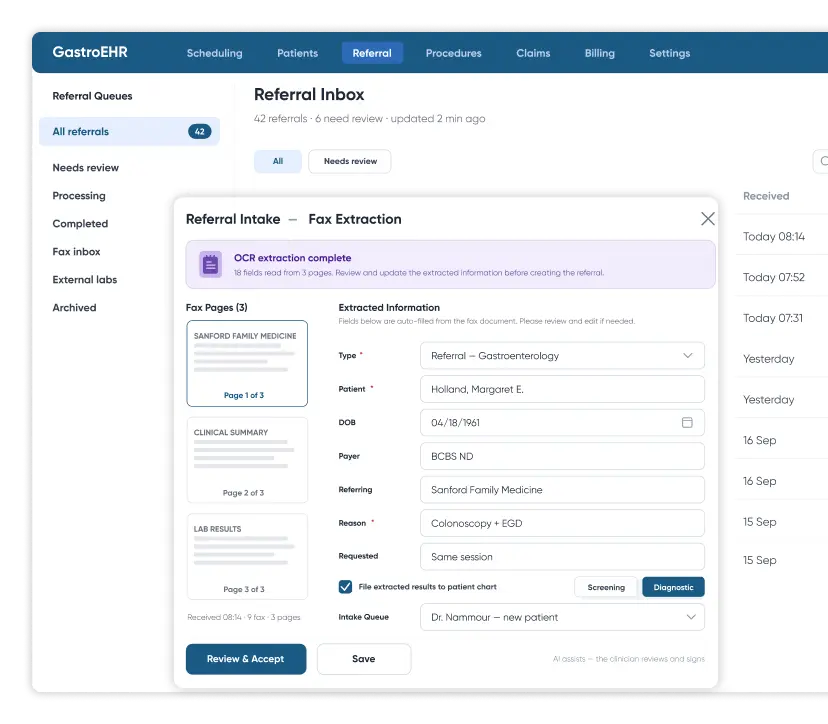Screen dimensions: 828x724
Task: Open the Completed queue
Action: (80, 223)
